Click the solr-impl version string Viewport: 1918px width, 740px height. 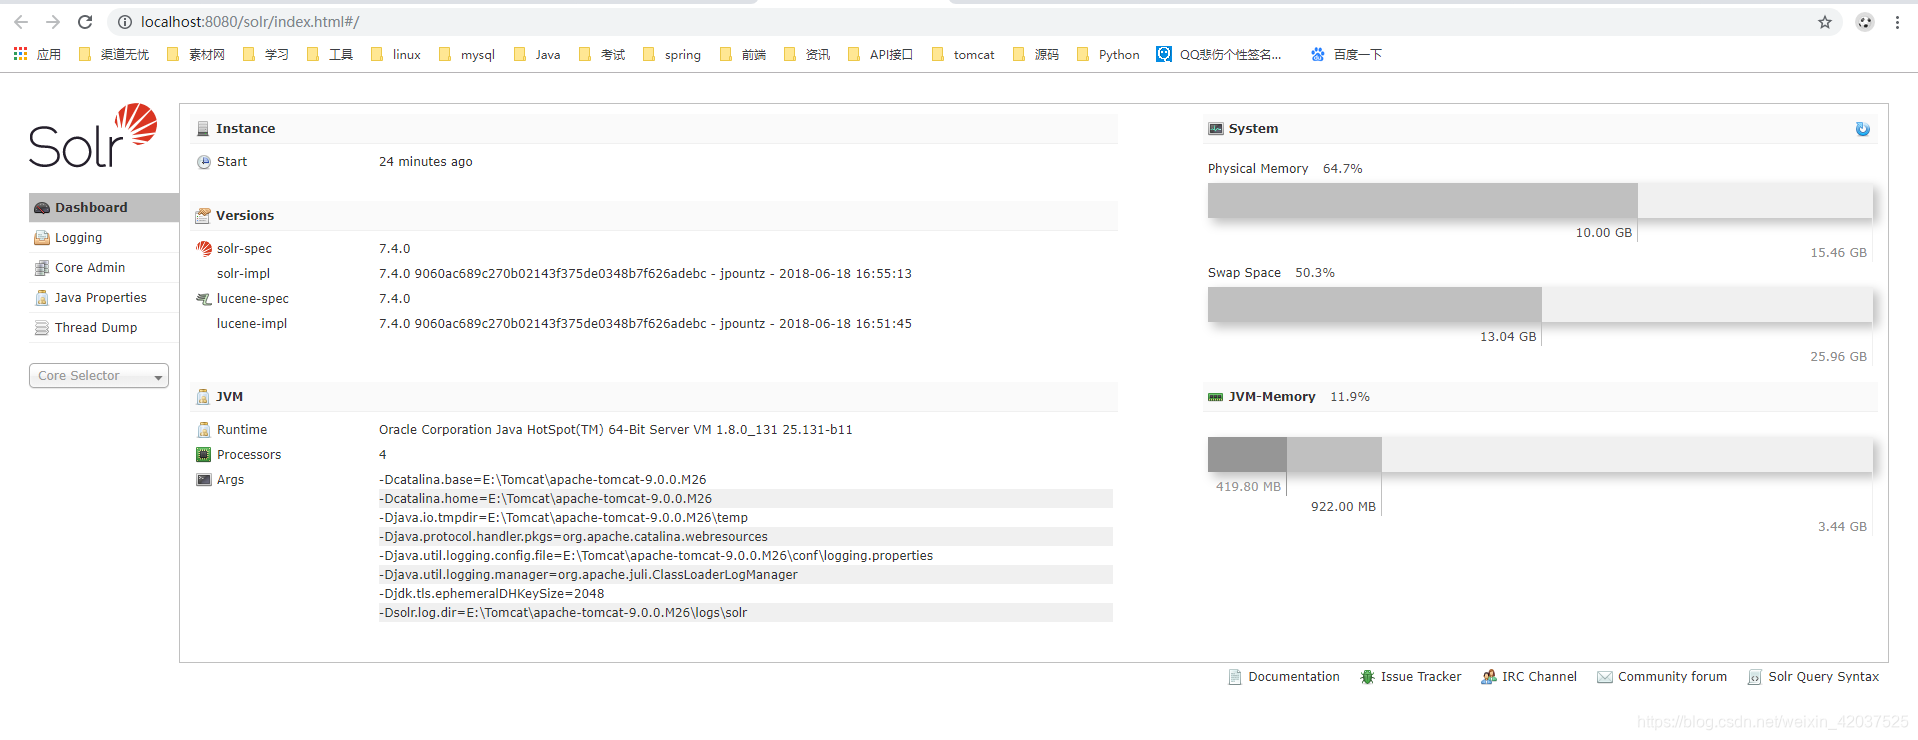pos(645,274)
